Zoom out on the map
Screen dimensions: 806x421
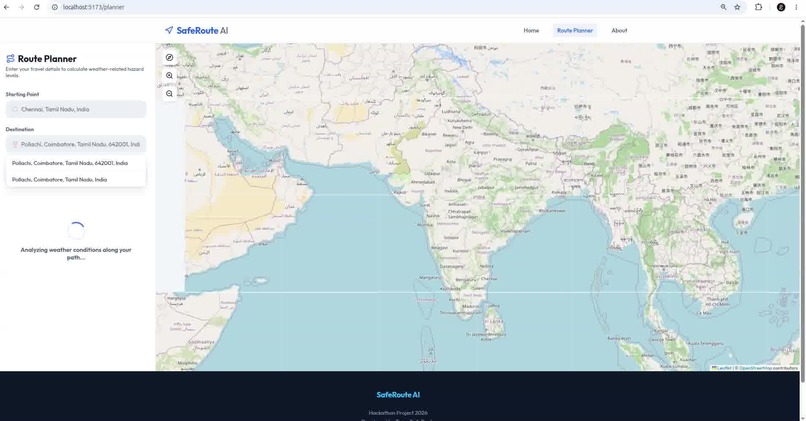170,94
